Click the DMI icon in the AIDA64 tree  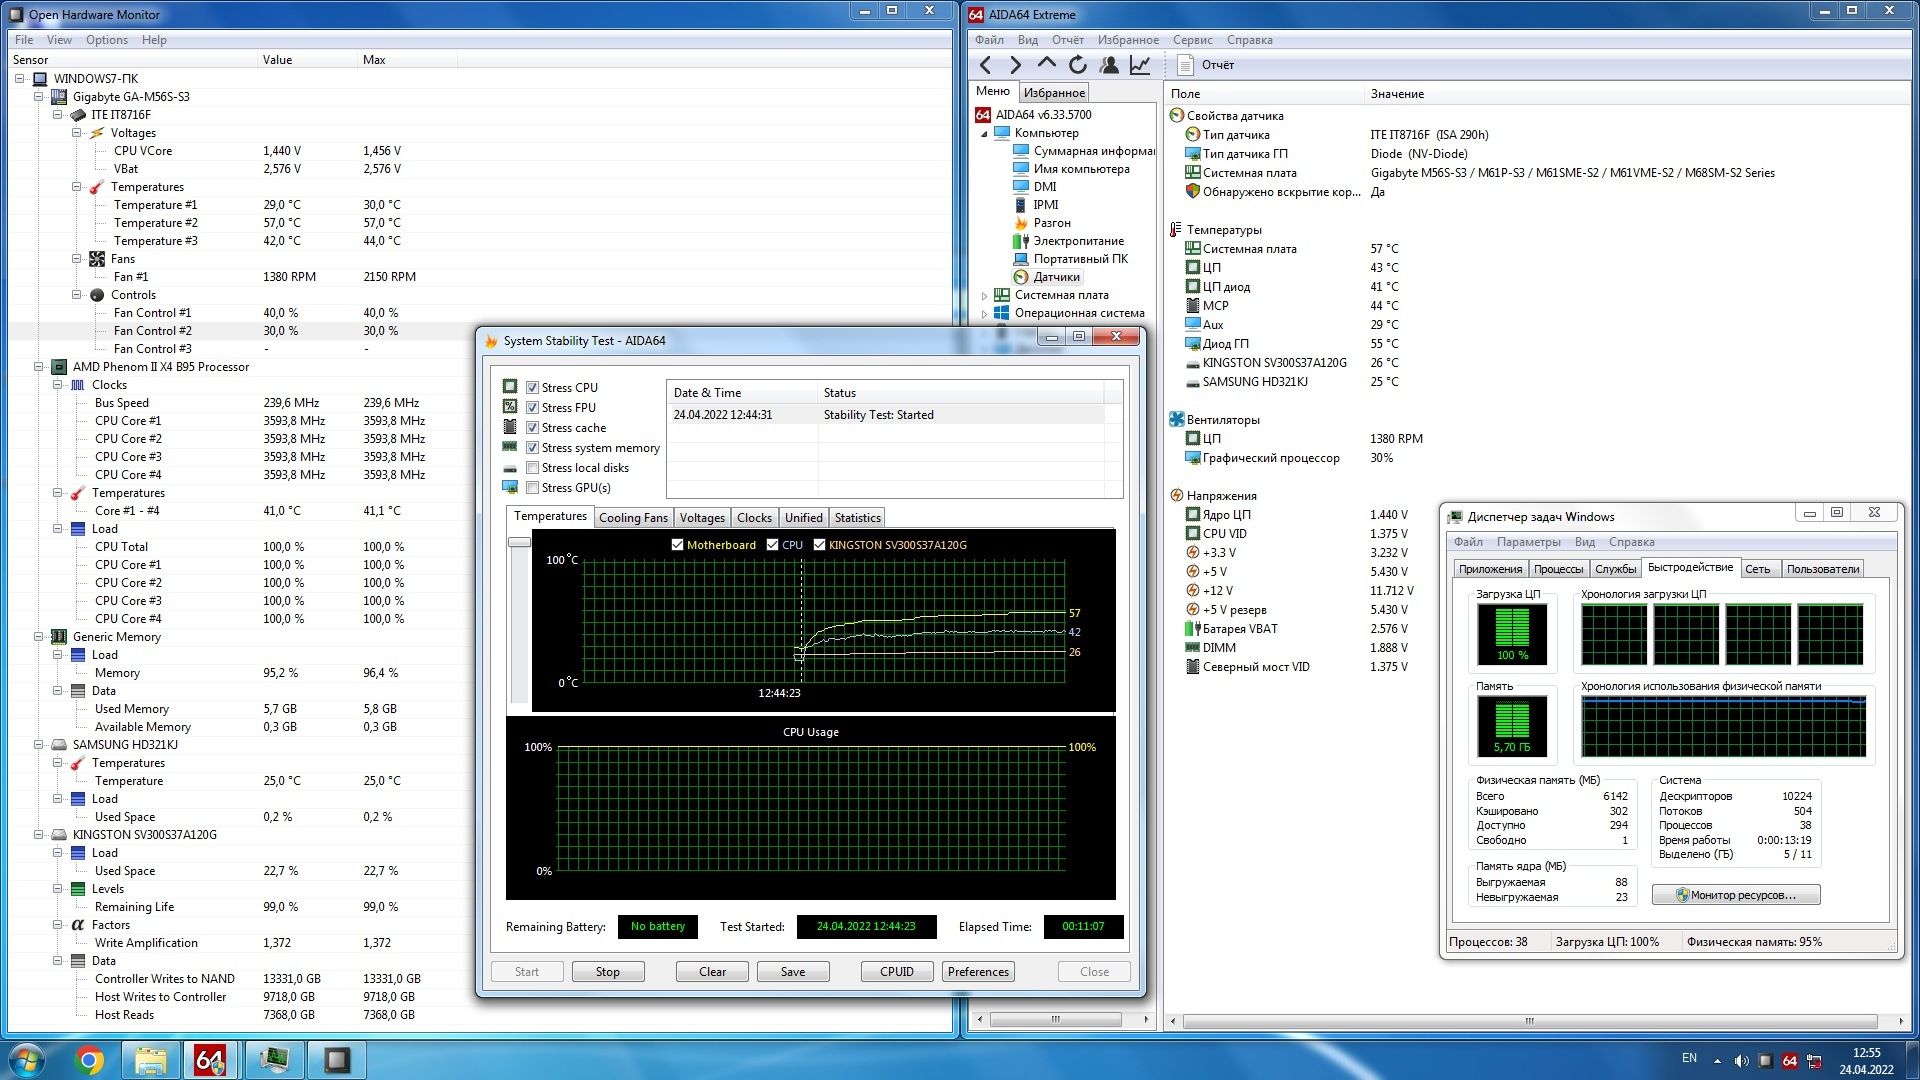[x=1021, y=187]
